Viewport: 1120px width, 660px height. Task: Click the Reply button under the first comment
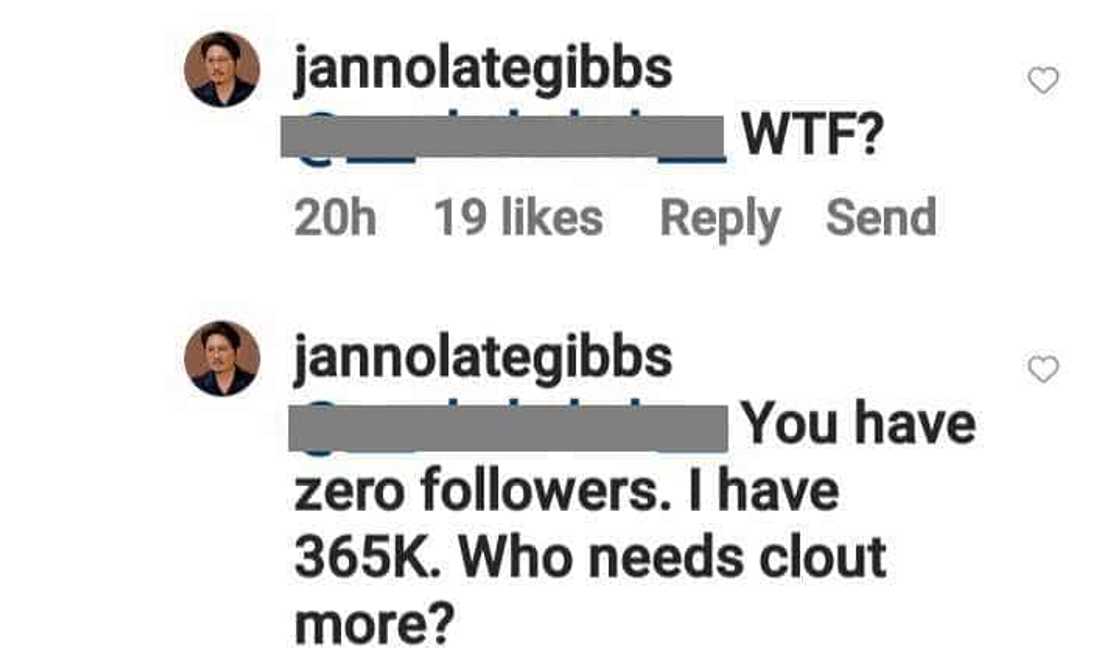720,218
